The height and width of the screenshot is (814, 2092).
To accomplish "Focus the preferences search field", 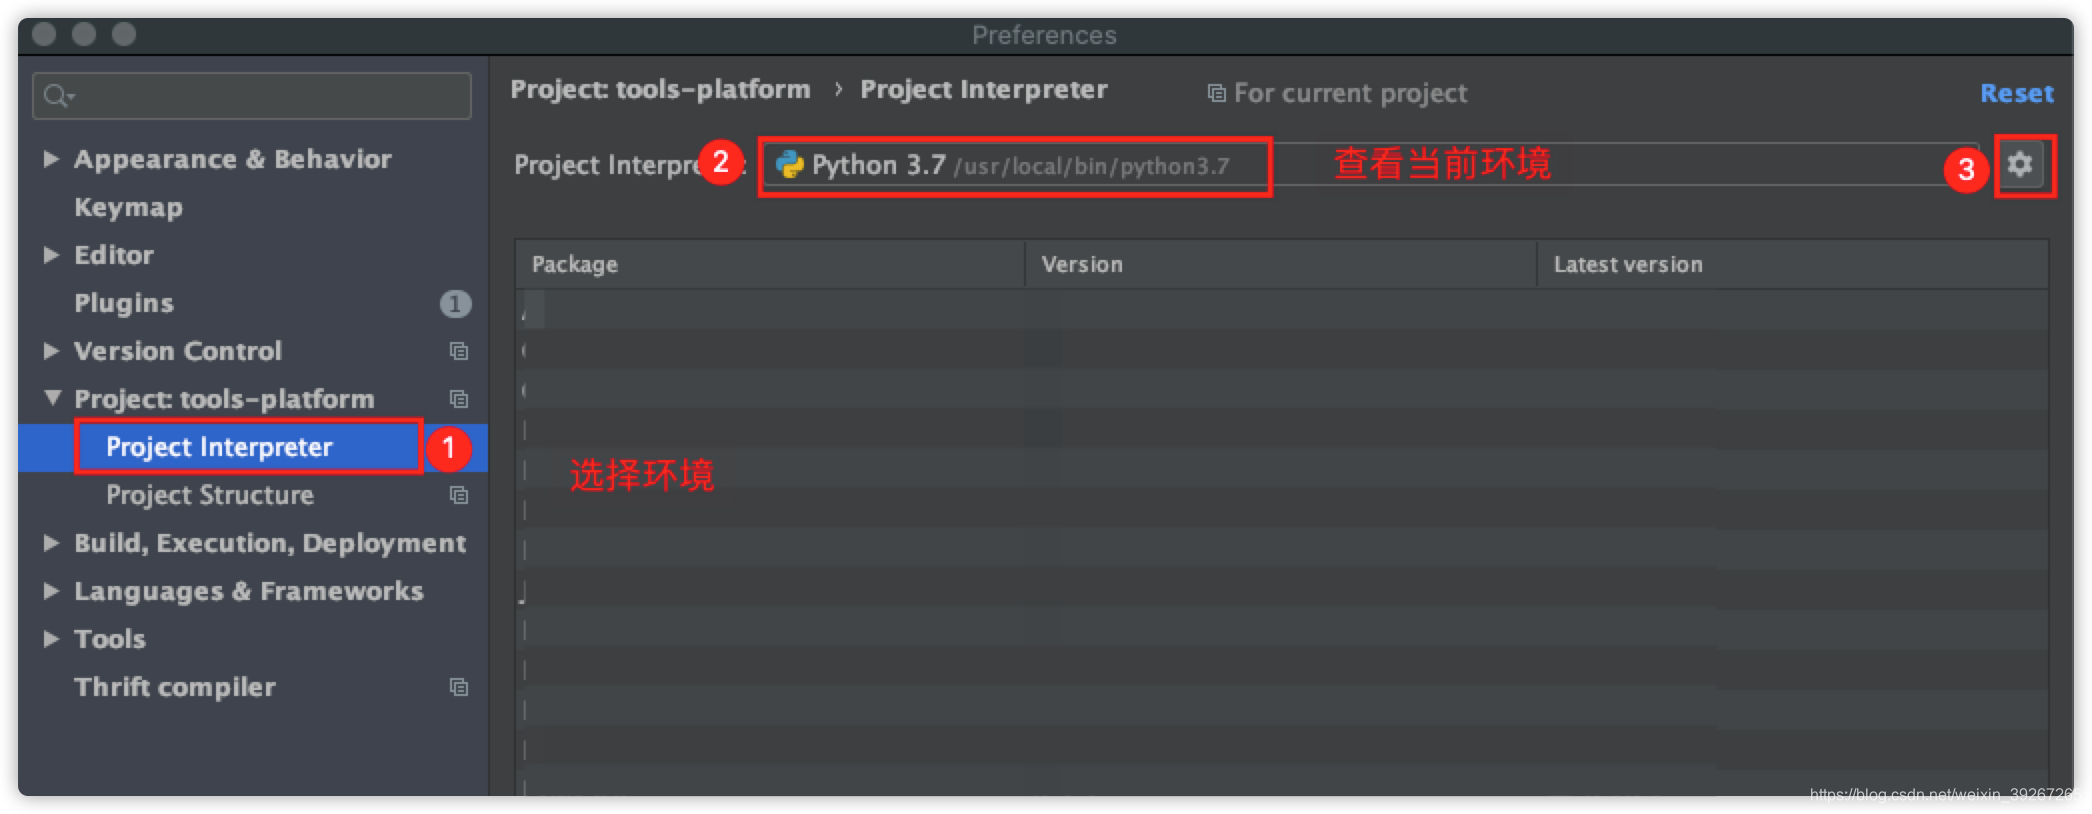I will [x=252, y=96].
